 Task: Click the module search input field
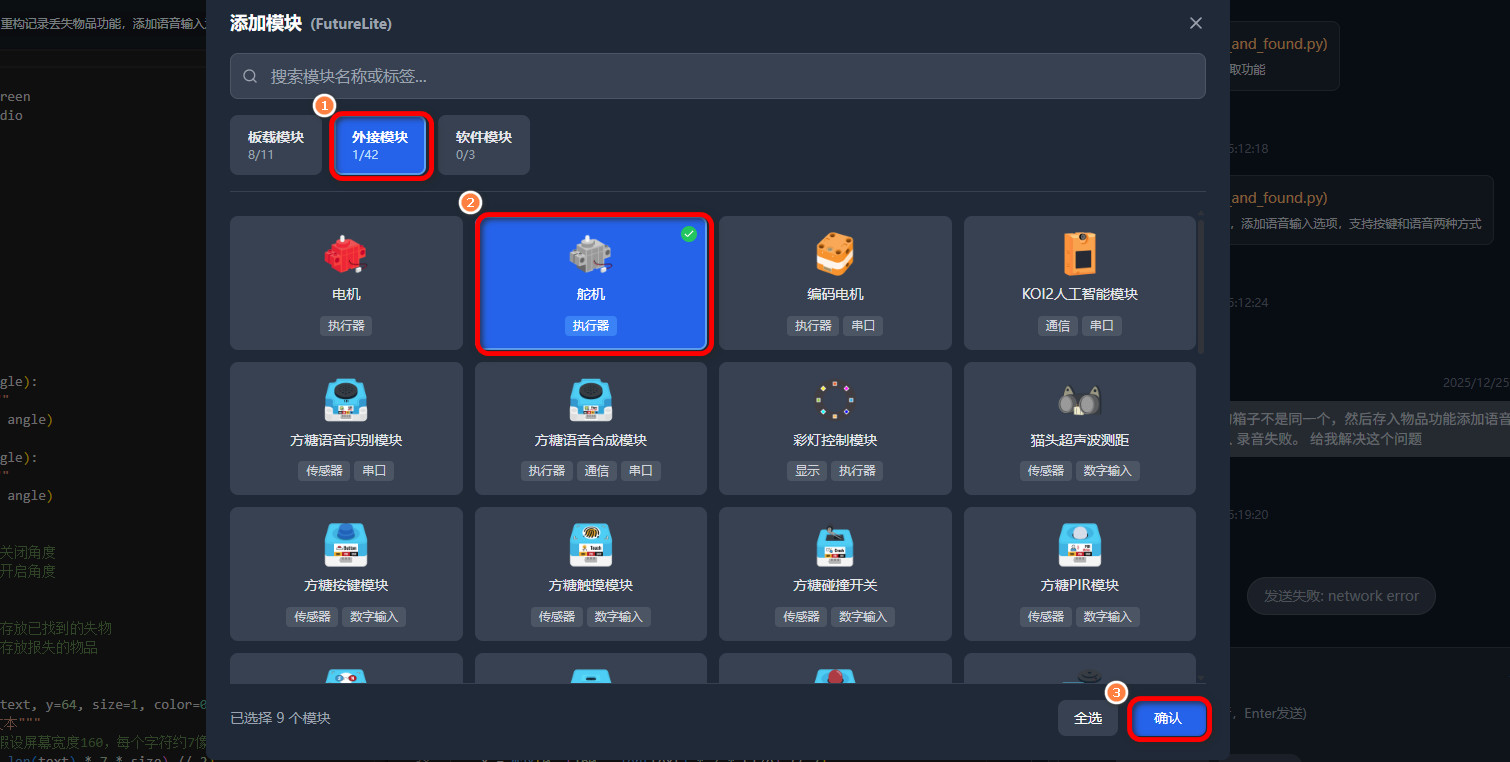(717, 76)
